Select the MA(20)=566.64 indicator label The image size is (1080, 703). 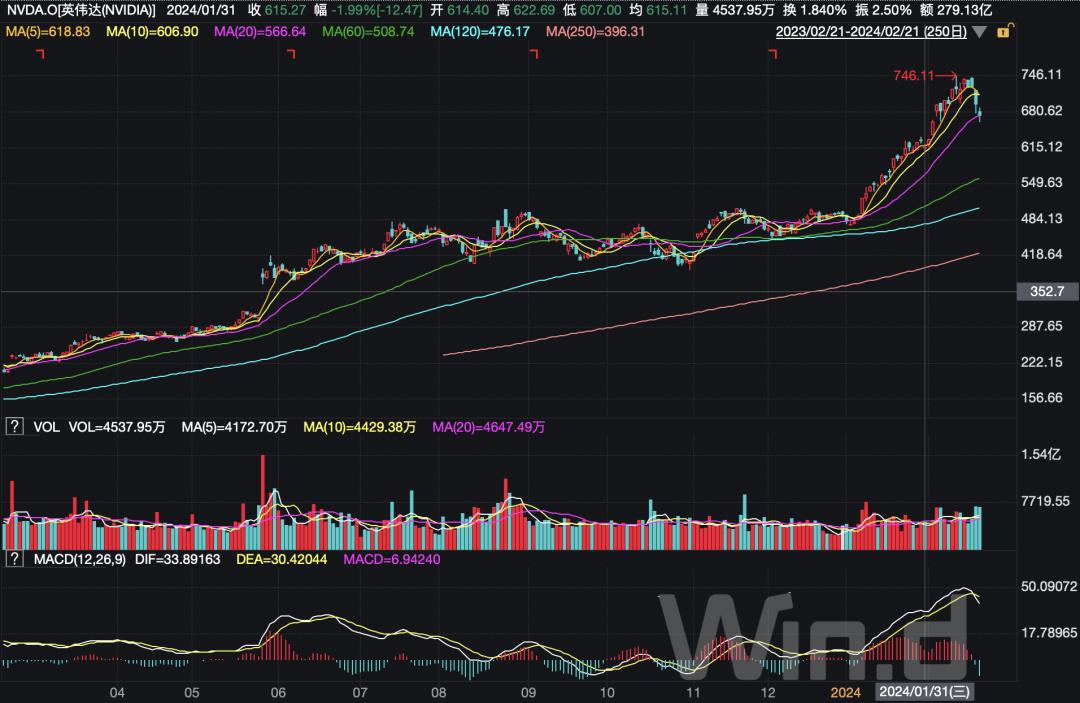(260, 32)
